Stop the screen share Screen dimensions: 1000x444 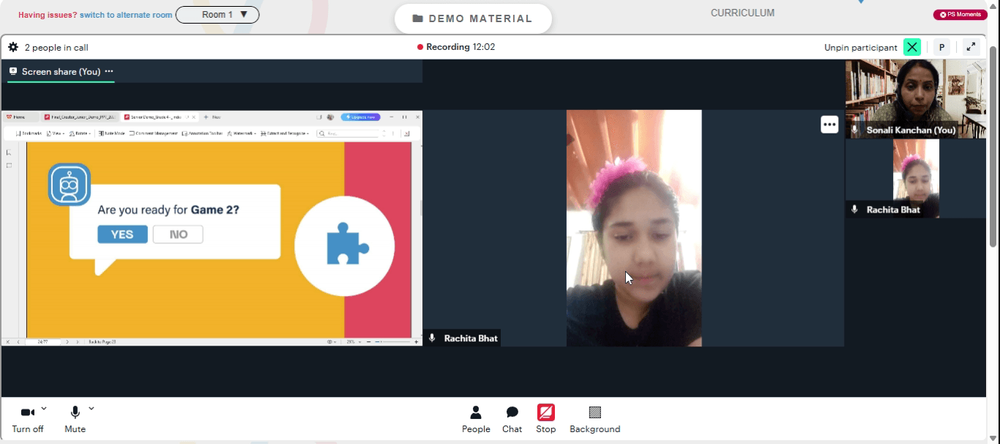pyautogui.click(x=546, y=419)
